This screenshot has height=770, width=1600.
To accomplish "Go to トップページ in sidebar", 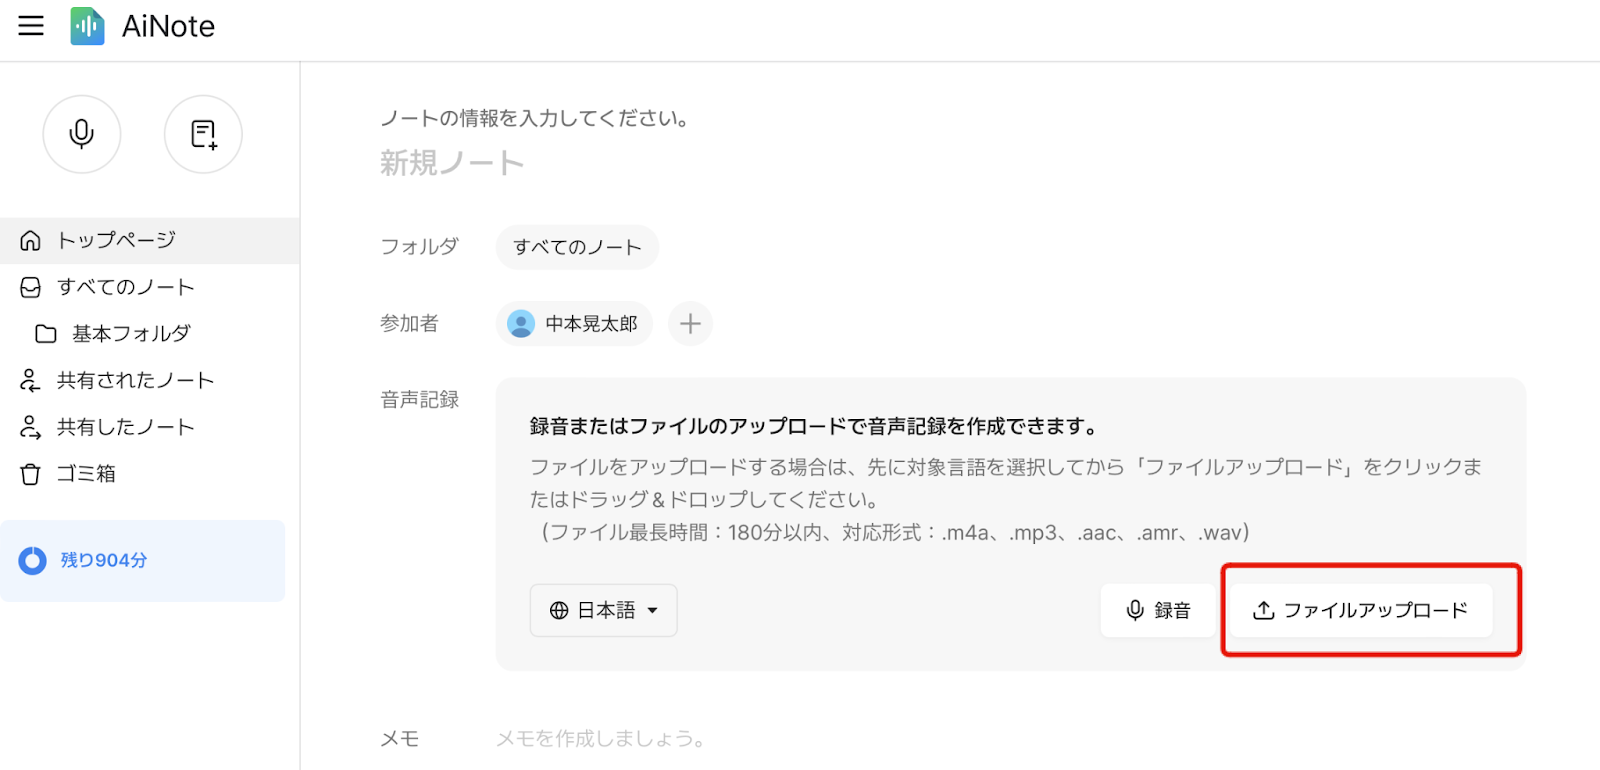I will click(150, 240).
